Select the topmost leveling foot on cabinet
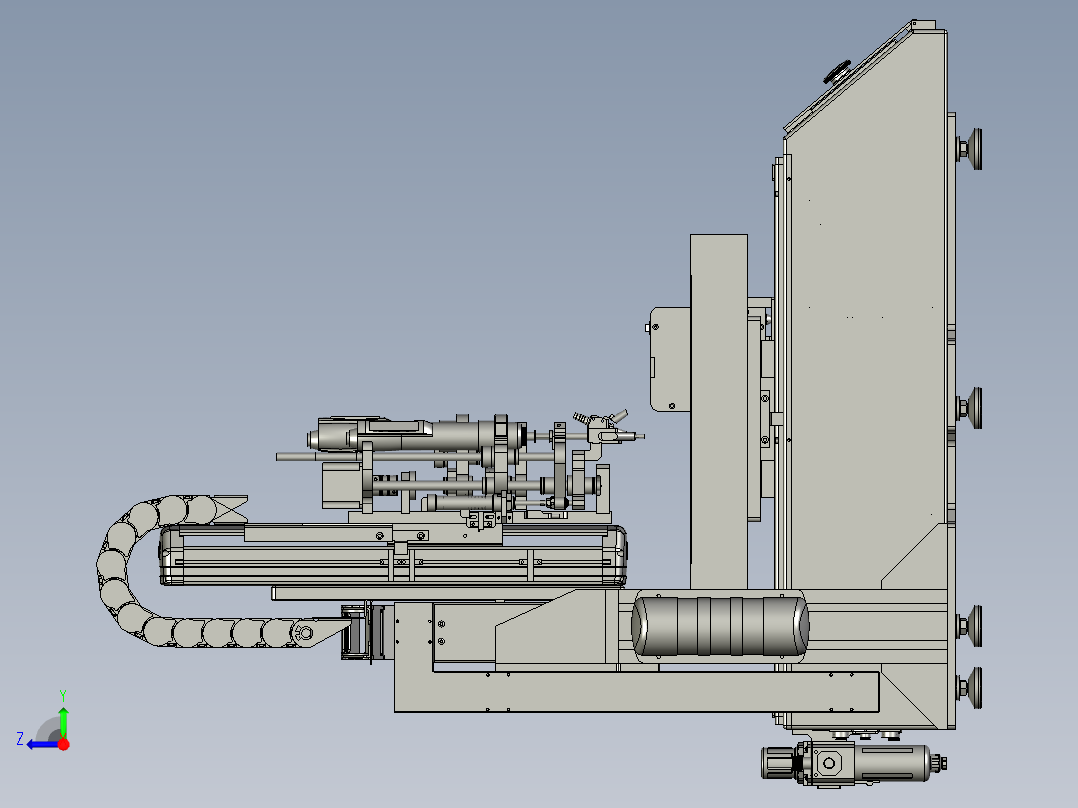This screenshot has width=1078, height=808. (970, 149)
